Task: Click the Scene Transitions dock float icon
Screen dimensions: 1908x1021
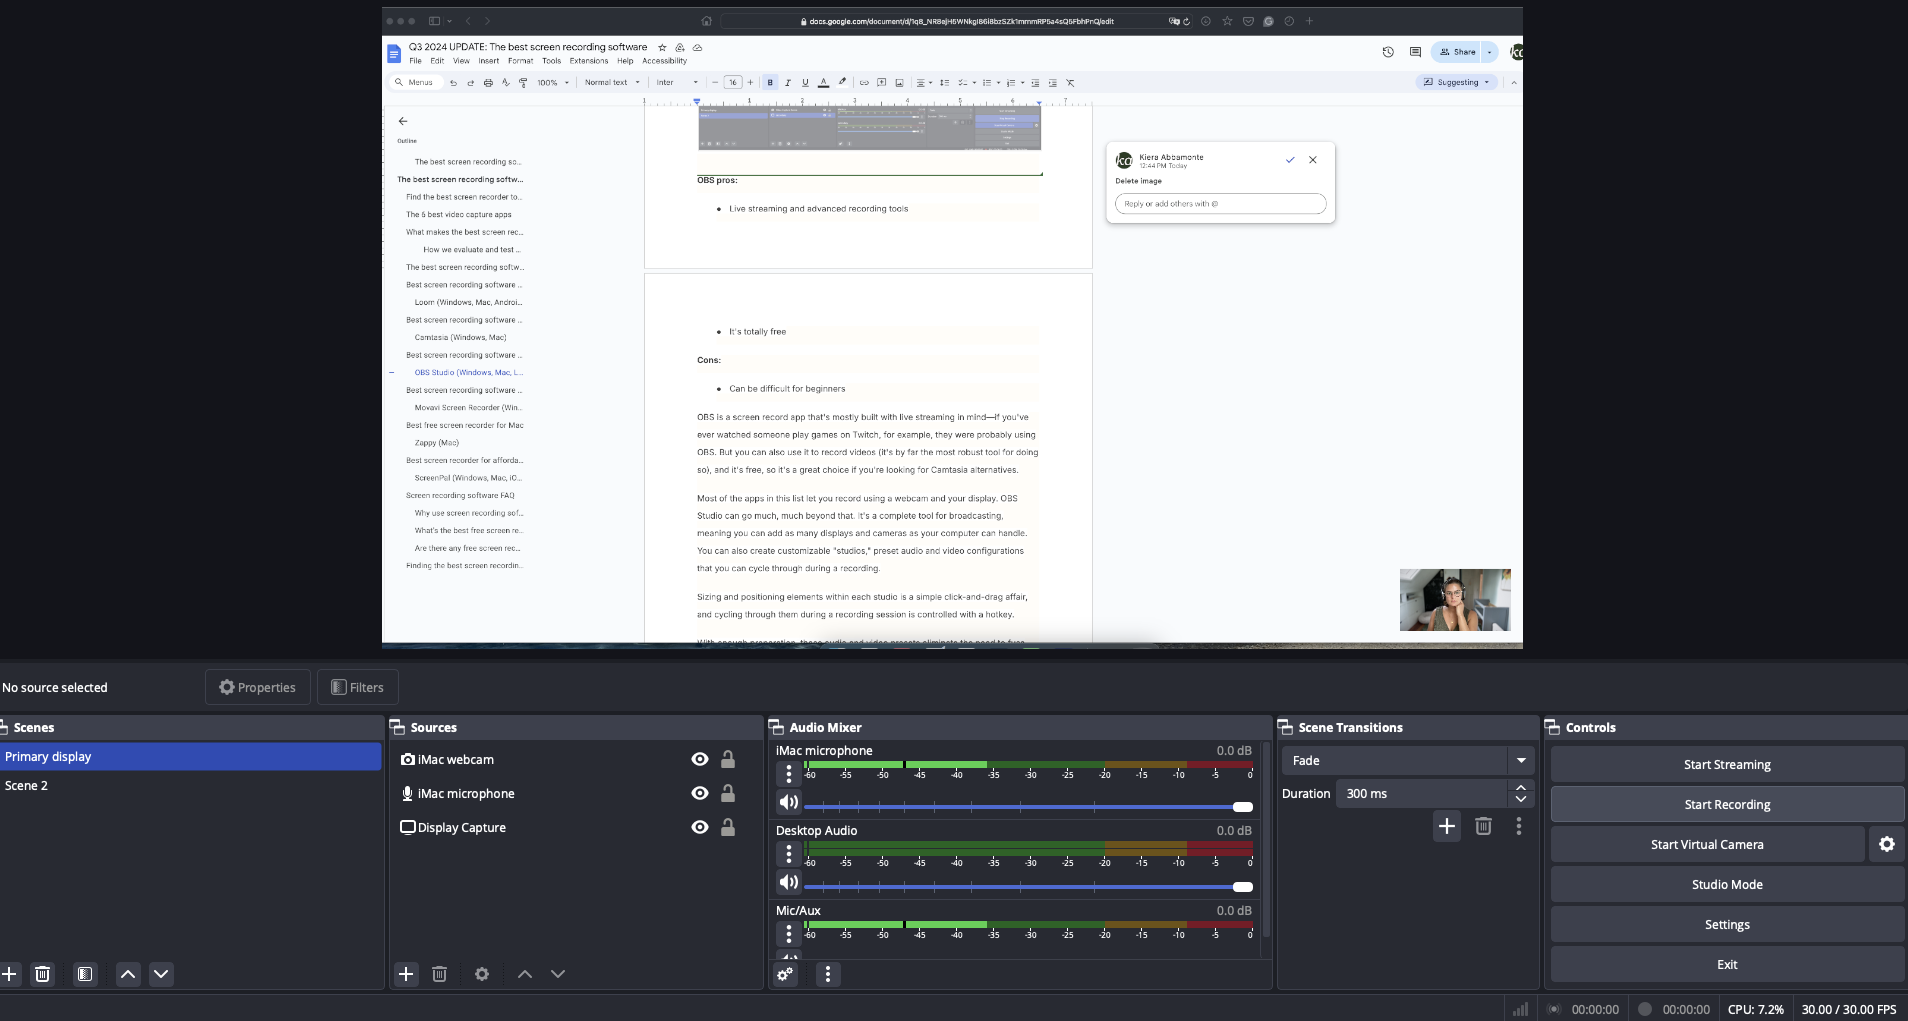Action: coord(1285,727)
